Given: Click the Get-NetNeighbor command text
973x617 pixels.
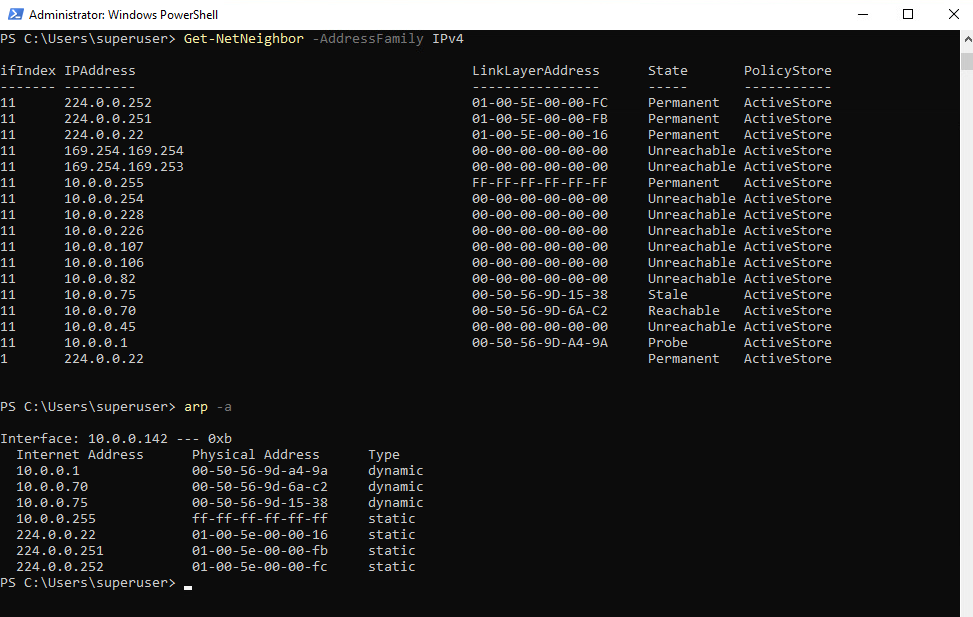Looking at the screenshot, I should coord(244,38).
